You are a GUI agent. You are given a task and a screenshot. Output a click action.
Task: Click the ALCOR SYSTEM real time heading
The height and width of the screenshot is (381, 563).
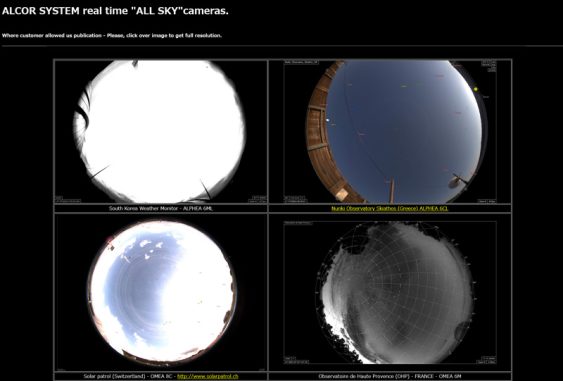click(115, 11)
